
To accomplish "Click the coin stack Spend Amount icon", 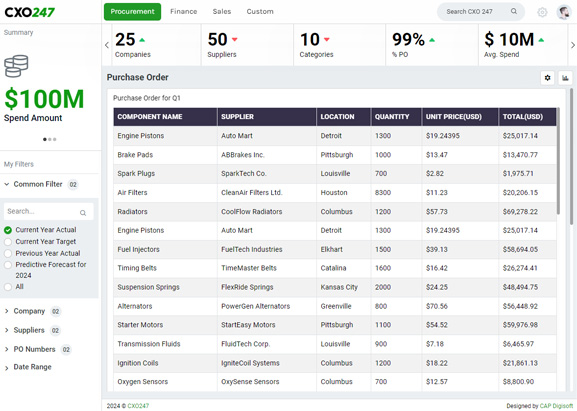I will pos(16,66).
